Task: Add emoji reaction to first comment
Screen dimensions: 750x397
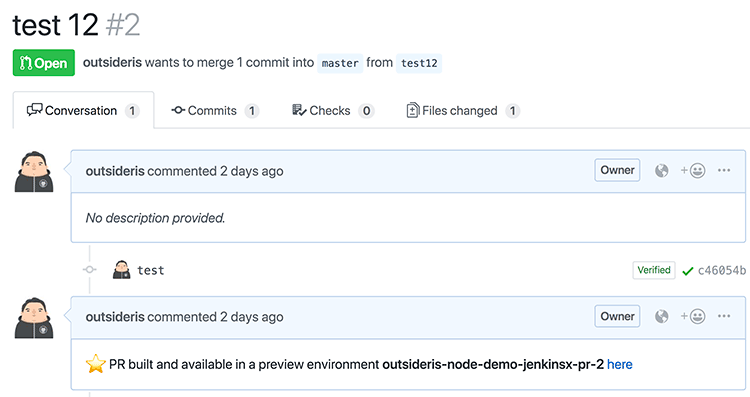Action: [x=693, y=171]
